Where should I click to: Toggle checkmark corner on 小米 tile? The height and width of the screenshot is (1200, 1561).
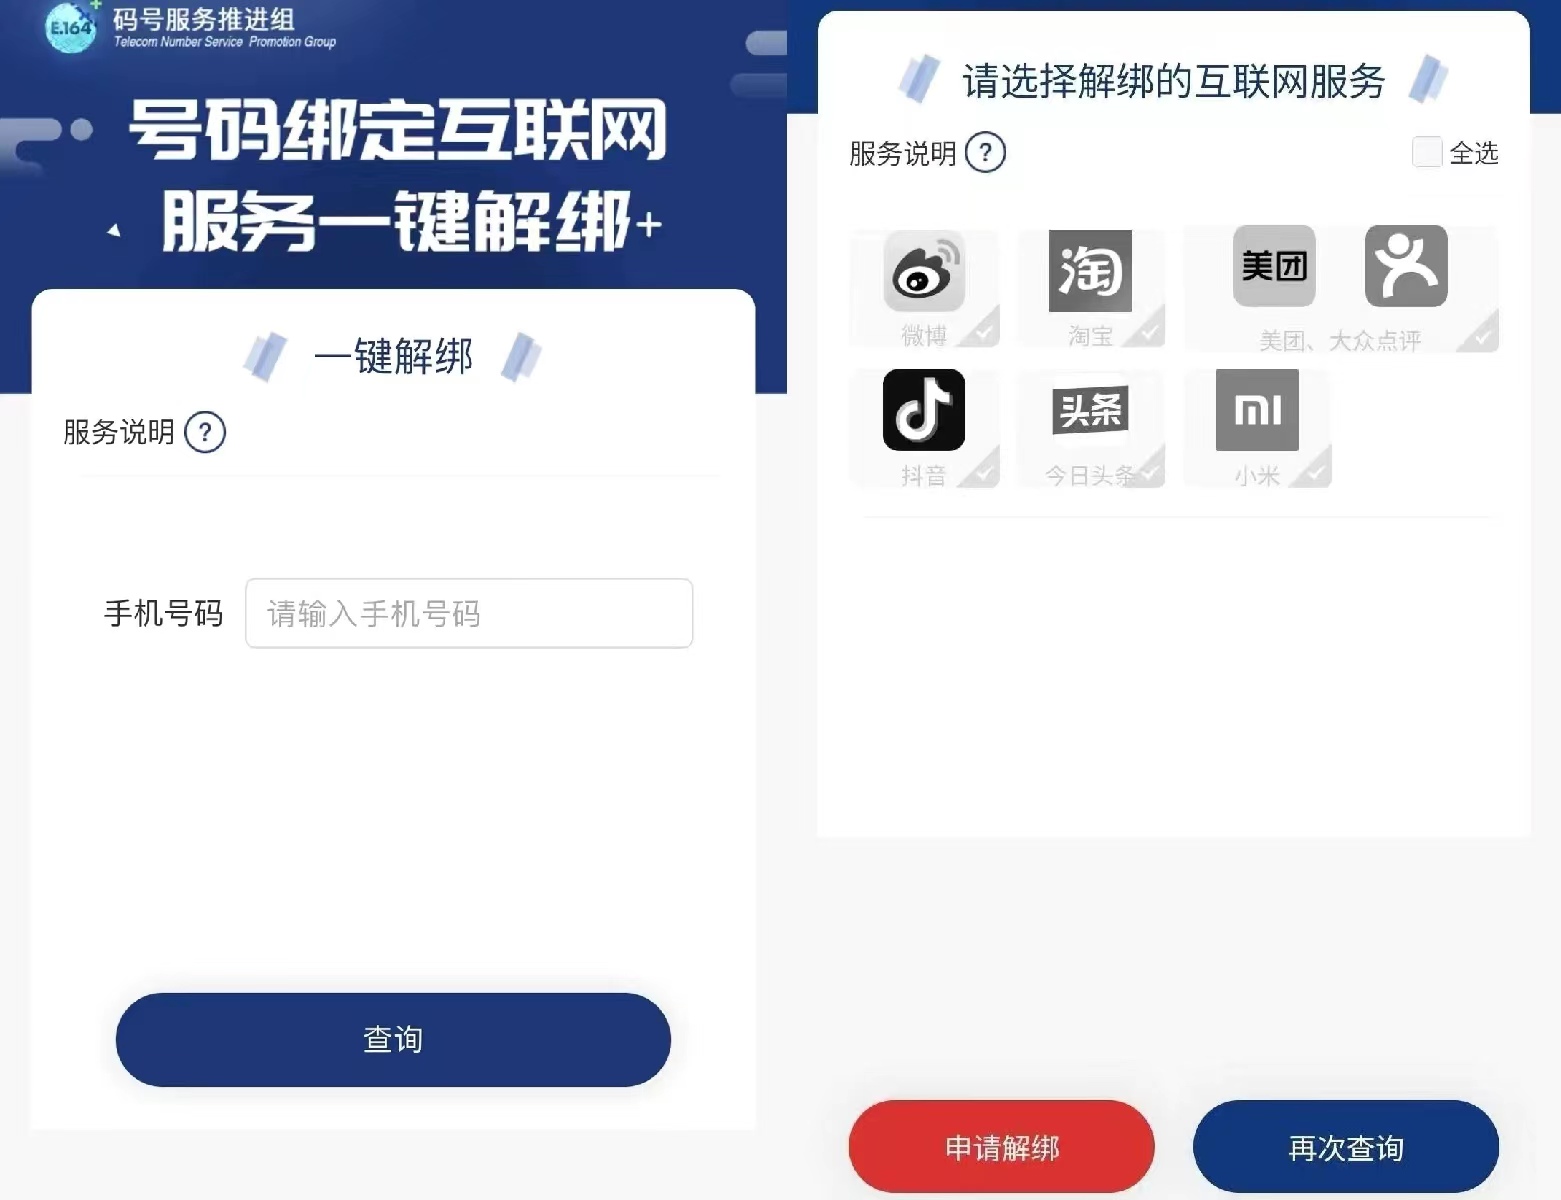pyautogui.click(x=1314, y=470)
